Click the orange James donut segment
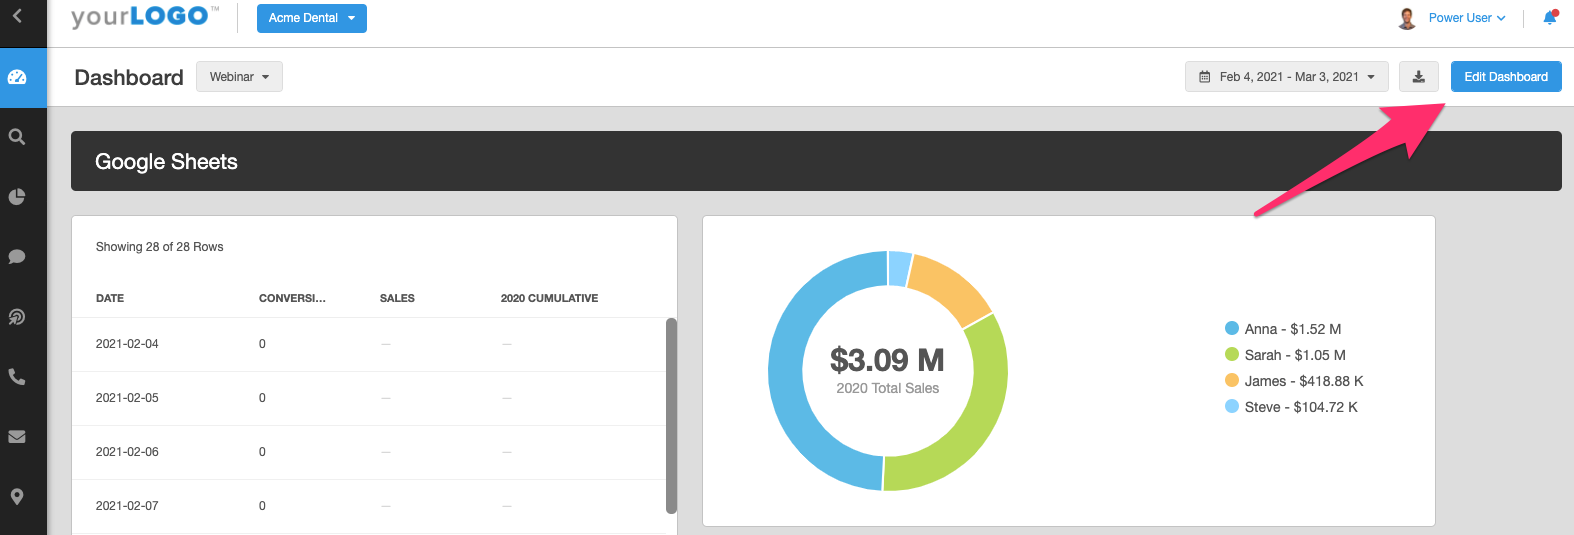The image size is (1574, 535). click(952, 289)
